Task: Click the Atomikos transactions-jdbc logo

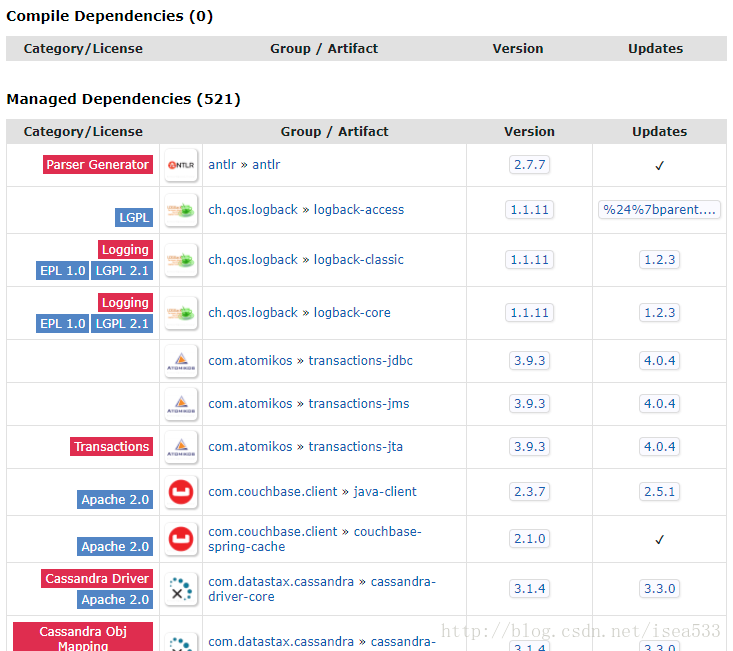Action: tap(181, 361)
